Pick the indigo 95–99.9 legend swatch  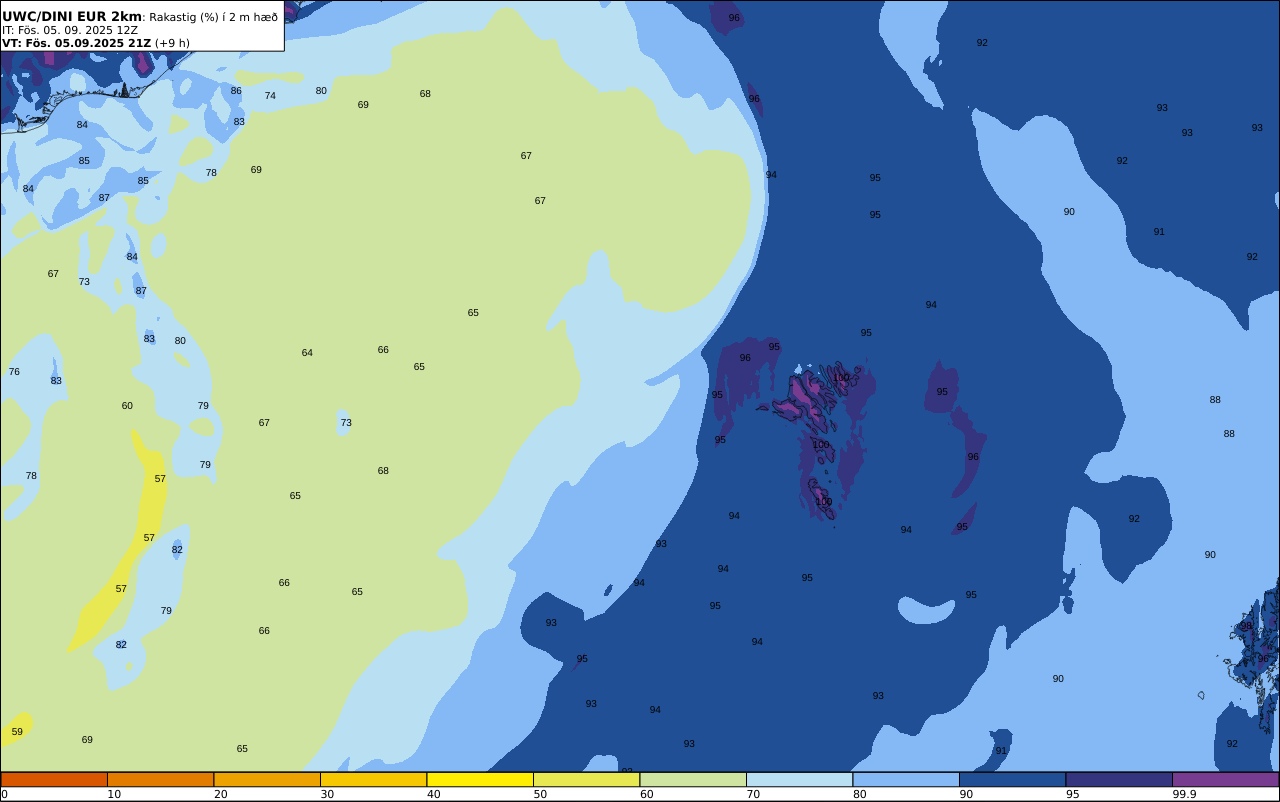point(1119,779)
